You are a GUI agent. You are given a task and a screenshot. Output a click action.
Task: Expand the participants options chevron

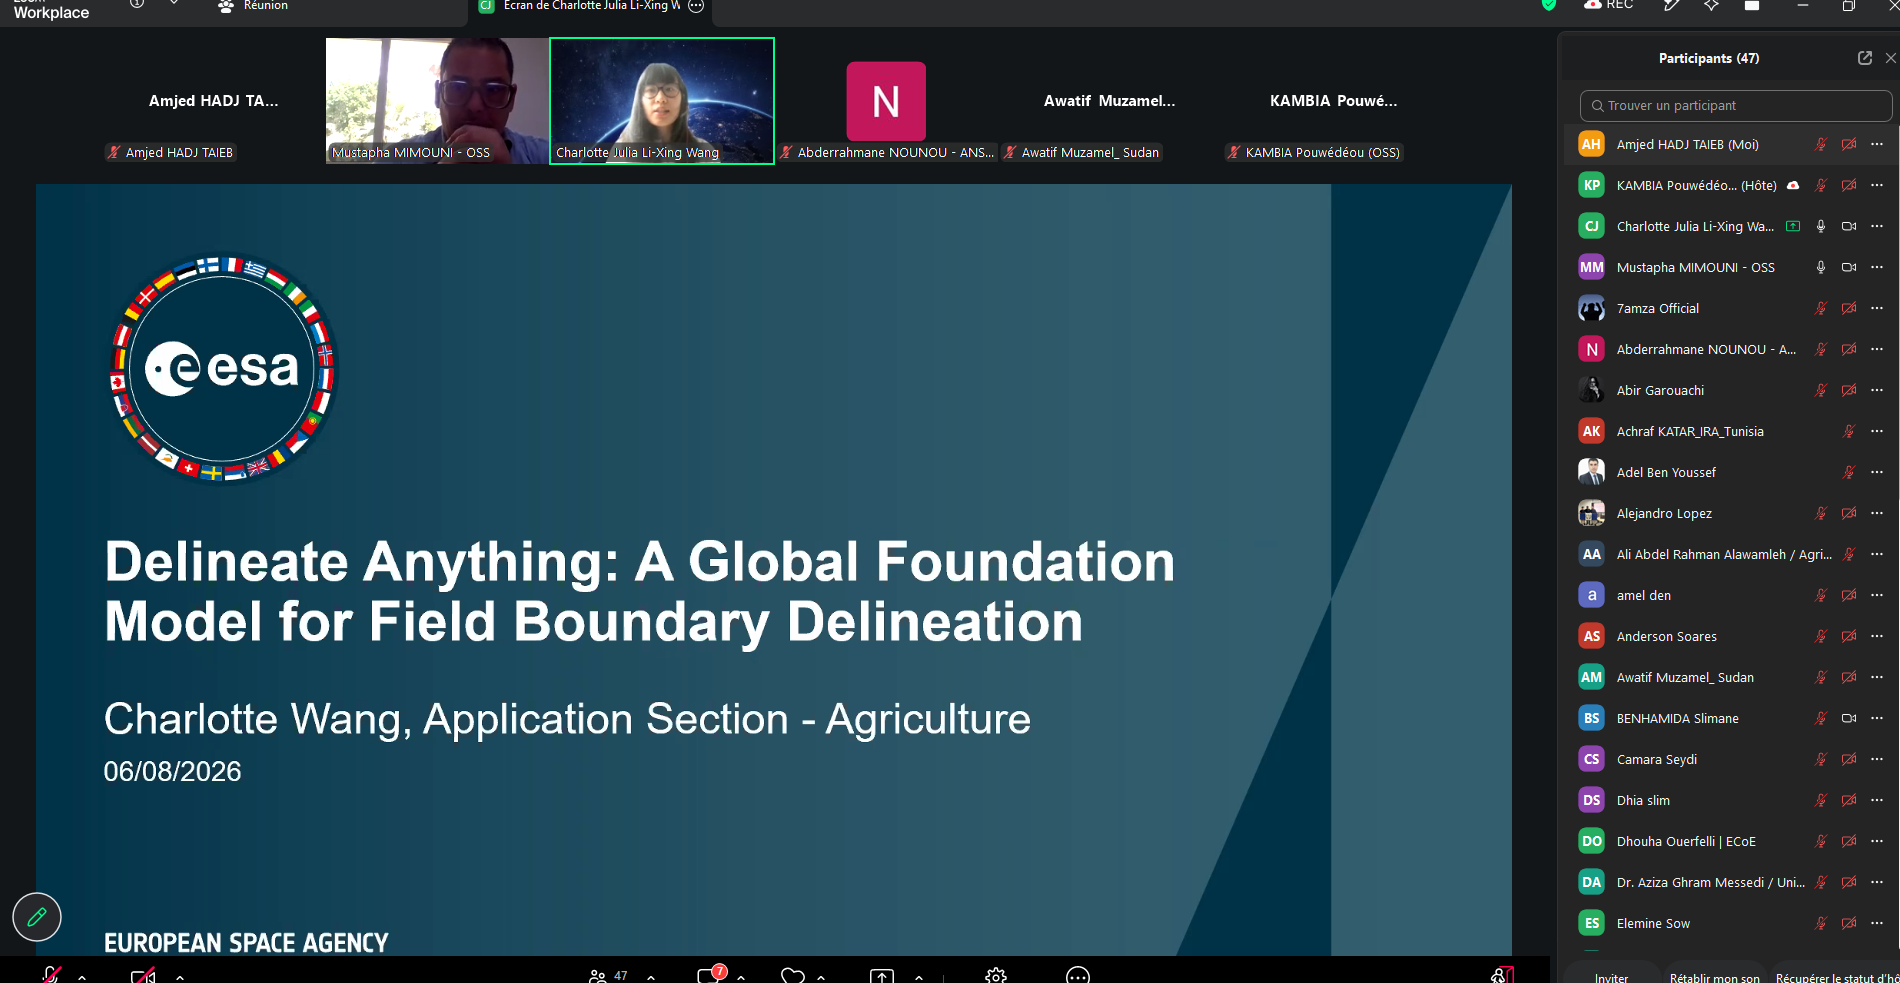point(651,977)
